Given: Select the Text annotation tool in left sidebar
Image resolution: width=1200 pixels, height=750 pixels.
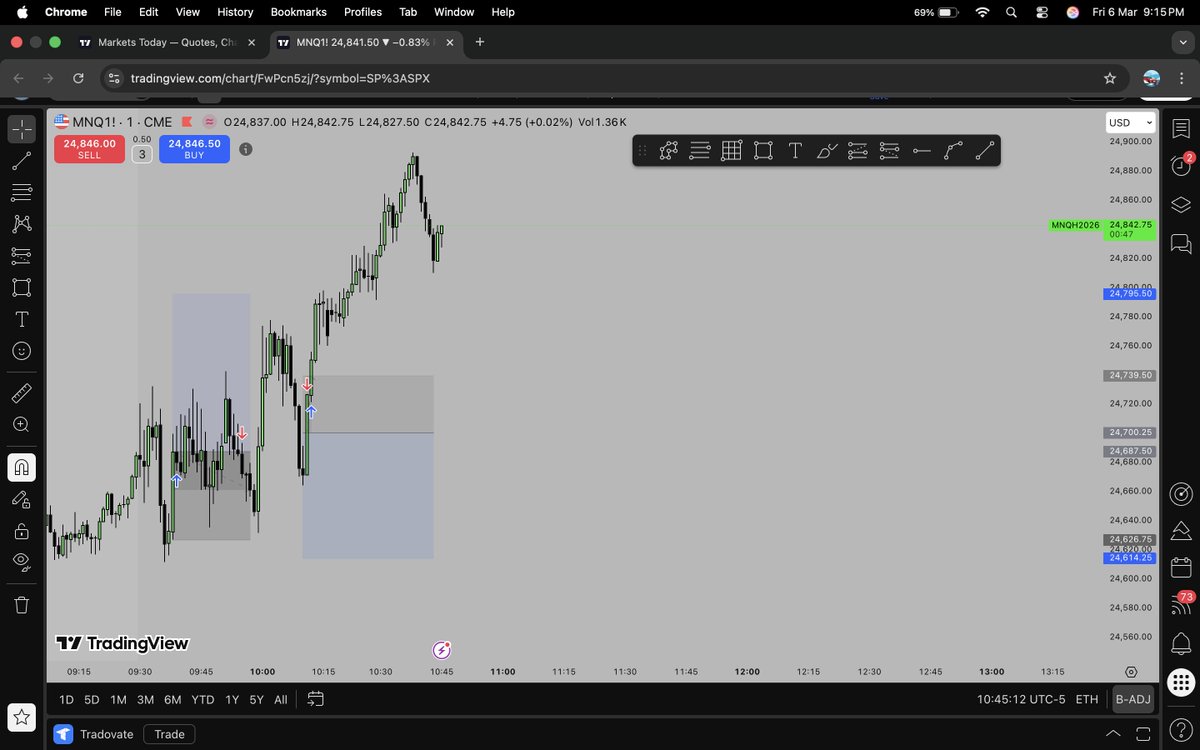Looking at the screenshot, I should click(21, 320).
